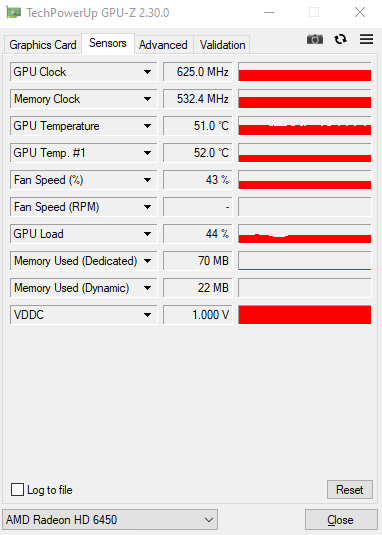The width and height of the screenshot is (382, 535).
Task: Open the Fan Speed (%) dropdown
Action: click(147, 180)
